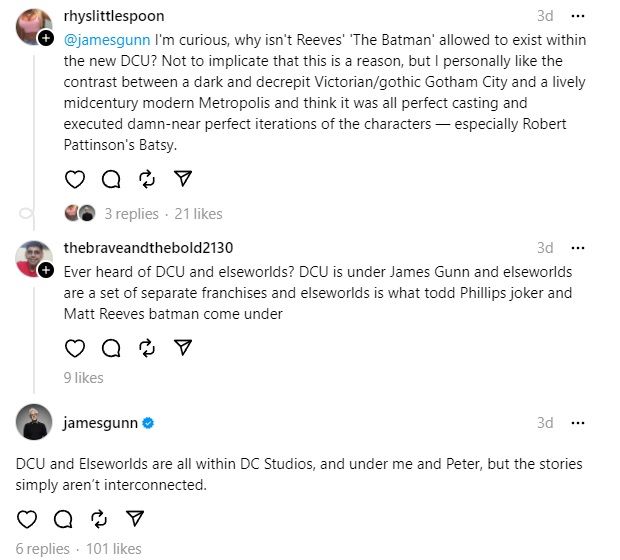Reply to jamesgunn's post via comment icon
Screen dimensions: 620x560
[x=63, y=518]
